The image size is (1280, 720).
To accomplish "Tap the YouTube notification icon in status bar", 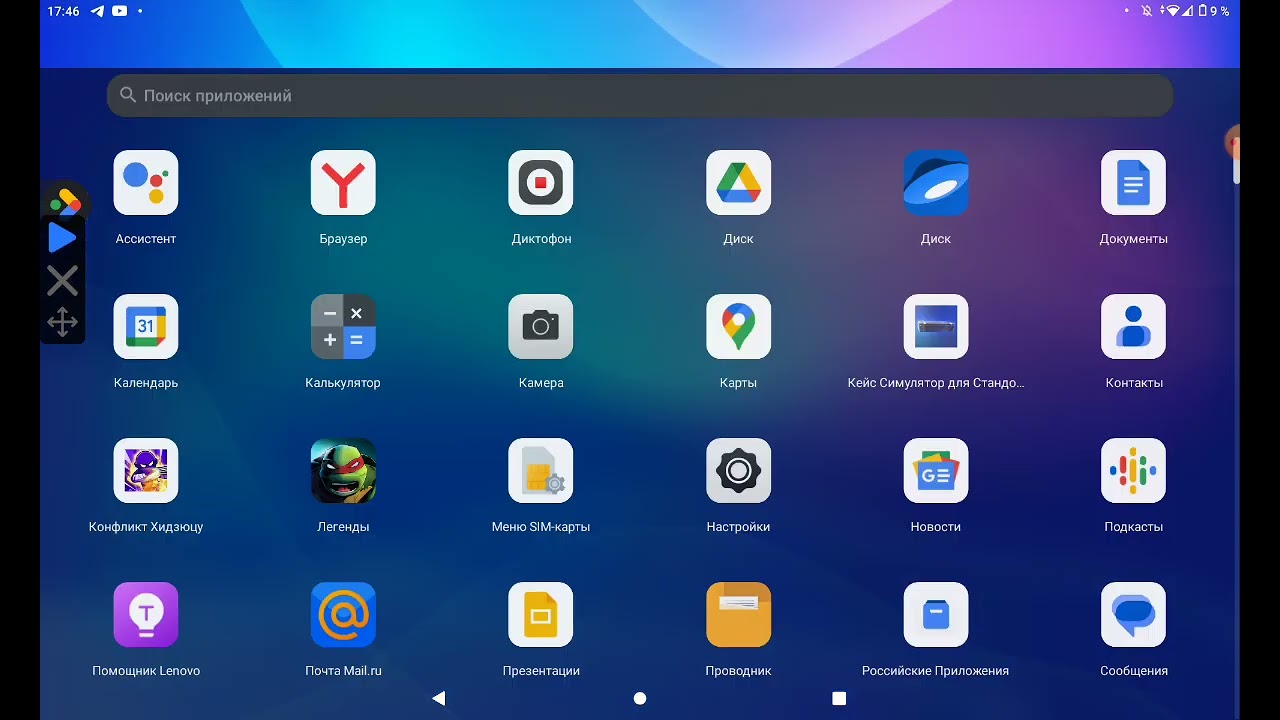I will point(120,11).
